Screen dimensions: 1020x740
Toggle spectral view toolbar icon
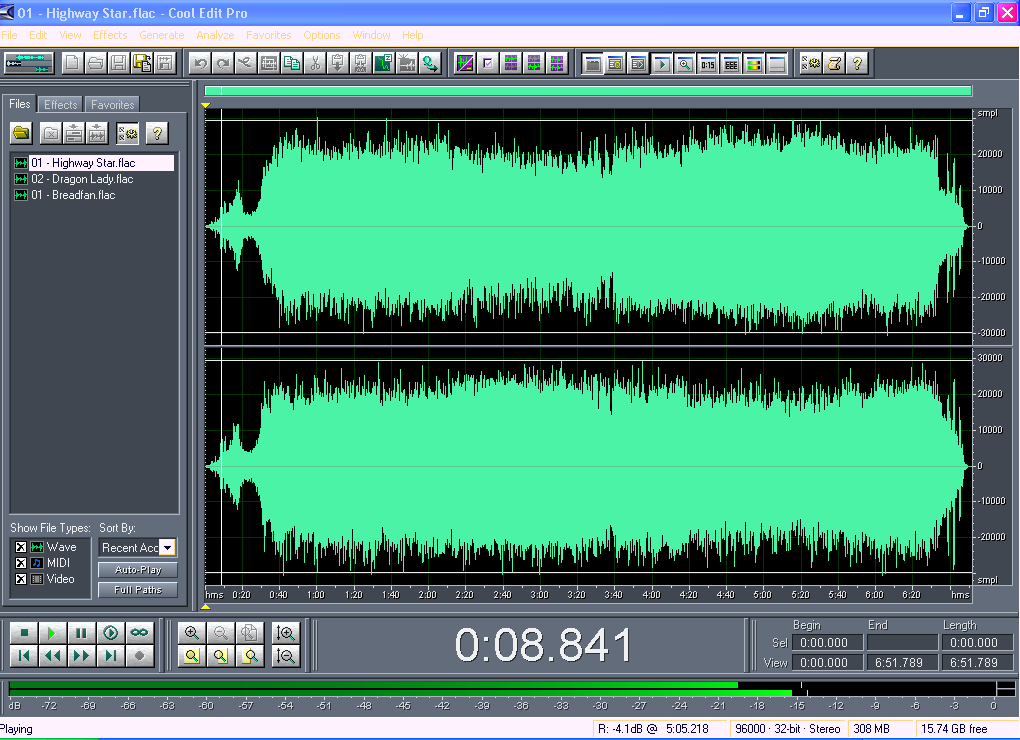click(464, 63)
